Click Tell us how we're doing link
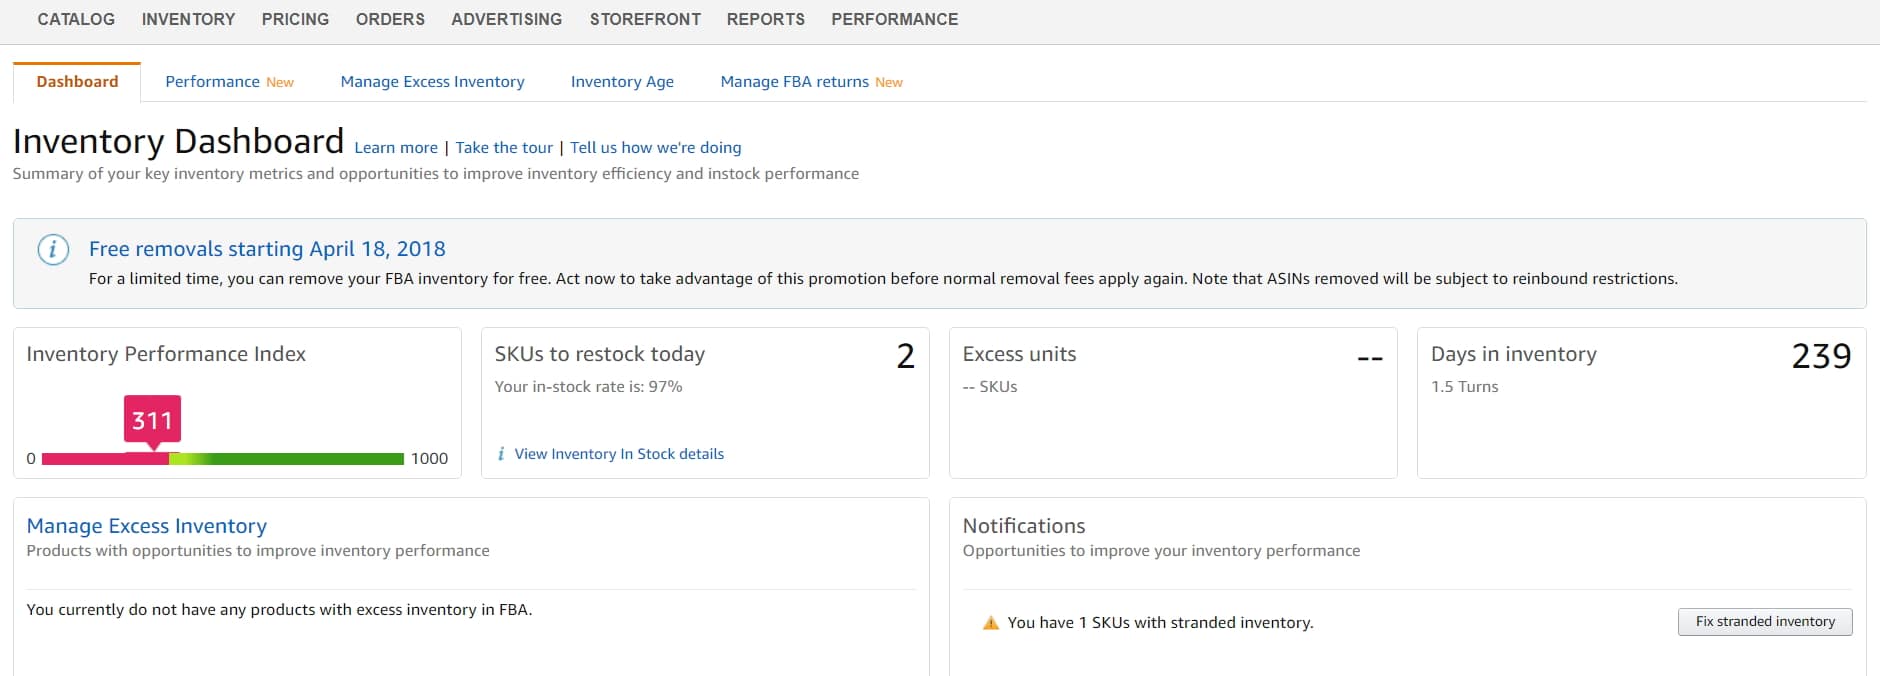This screenshot has height=676, width=1880. [x=656, y=148]
